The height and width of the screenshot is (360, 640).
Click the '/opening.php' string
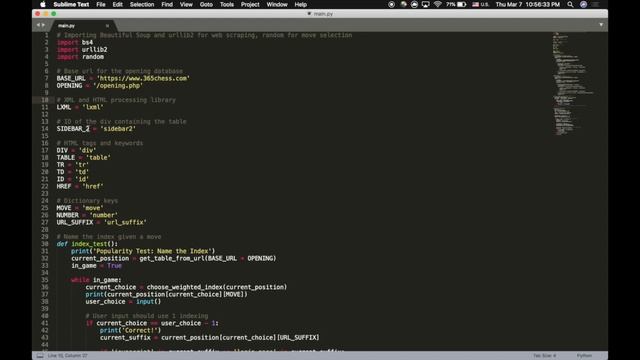(x=118, y=85)
